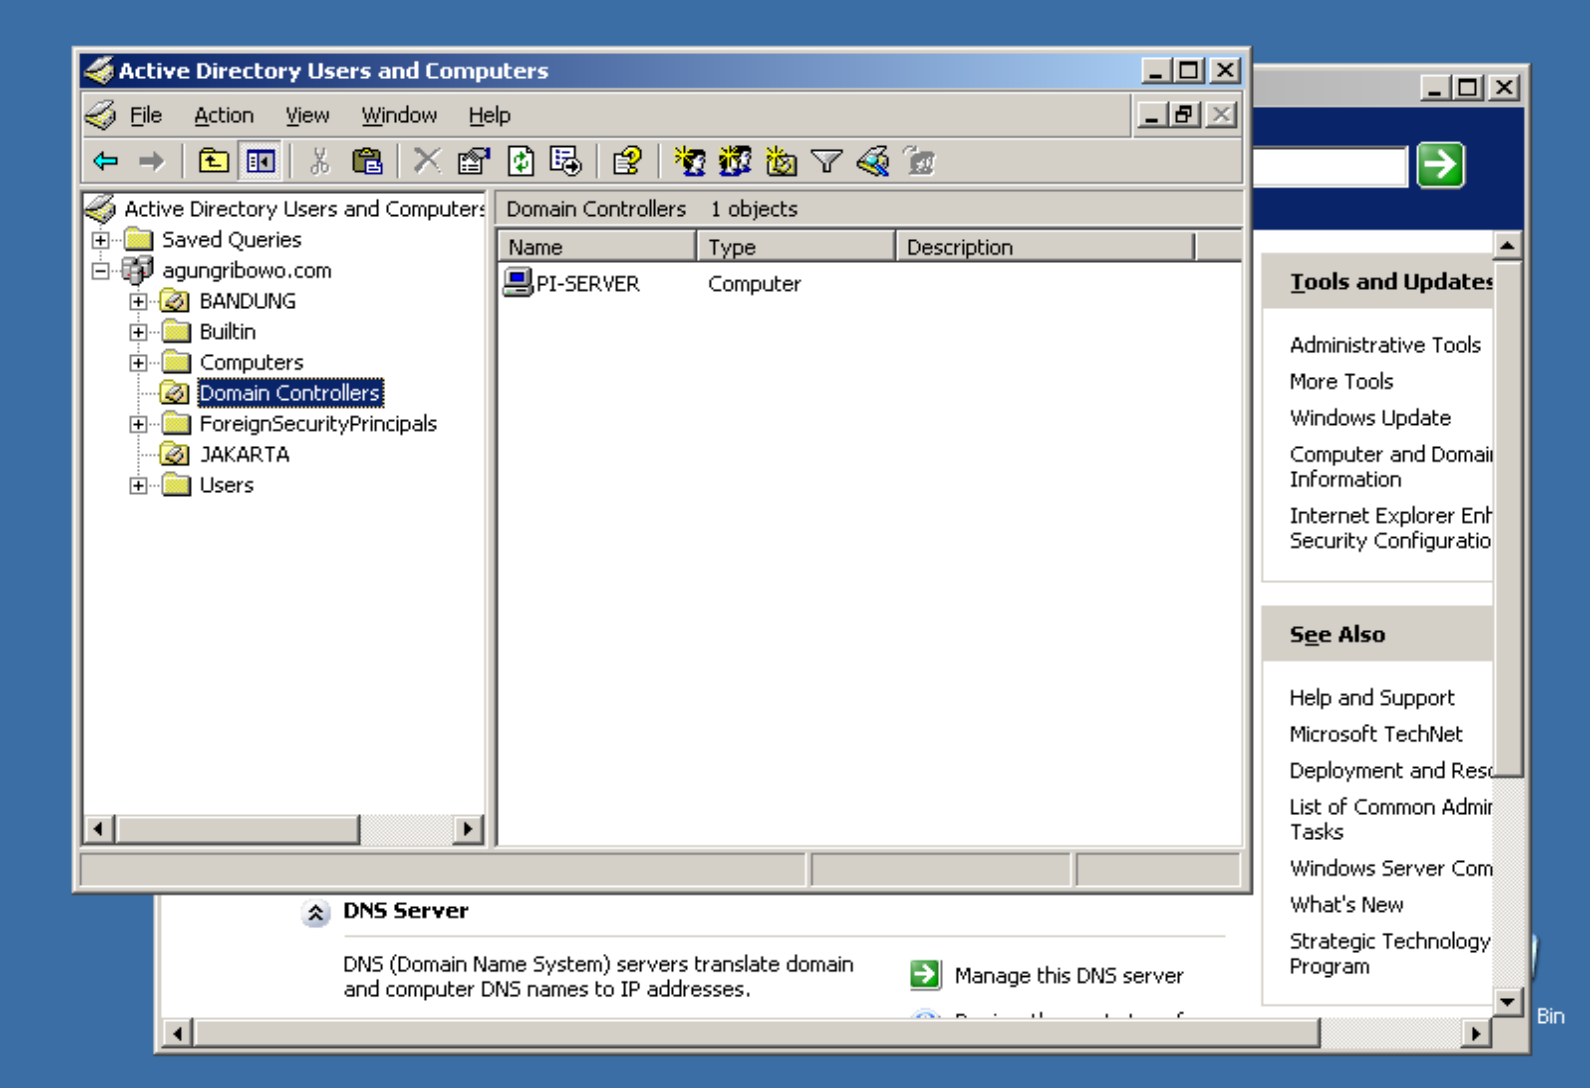Go up one level with folder icon

pyautogui.click(x=213, y=161)
